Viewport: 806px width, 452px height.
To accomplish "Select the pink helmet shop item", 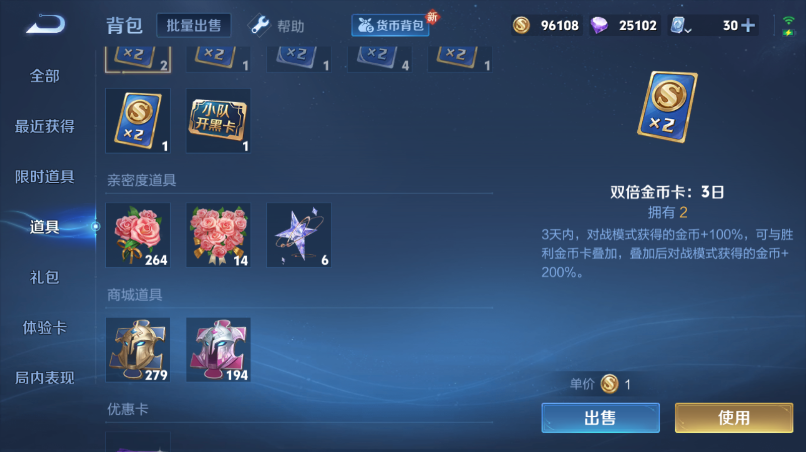I will coord(218,350).
